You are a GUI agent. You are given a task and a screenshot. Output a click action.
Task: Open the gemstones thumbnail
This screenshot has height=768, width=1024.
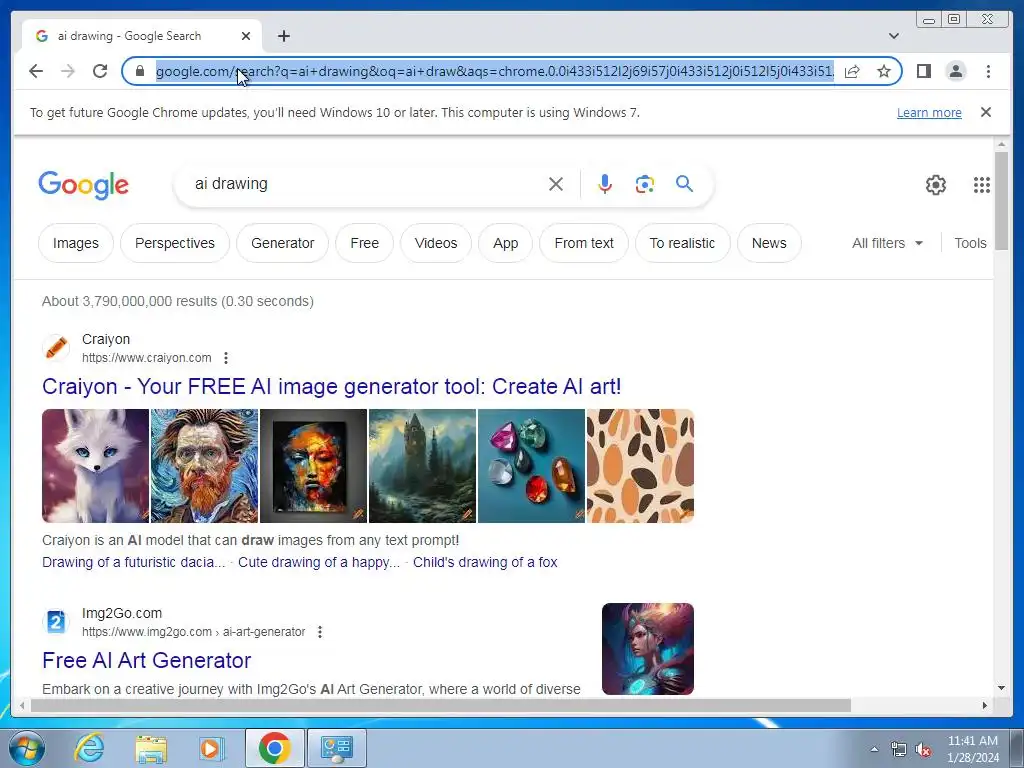pos(532,466)
